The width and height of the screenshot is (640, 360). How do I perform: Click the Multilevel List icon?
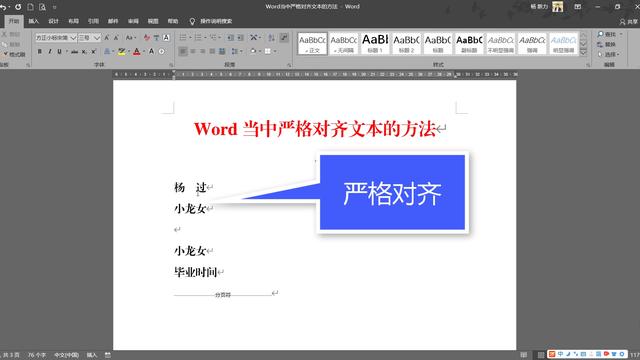pyautogui.click(x=213, y=38)
